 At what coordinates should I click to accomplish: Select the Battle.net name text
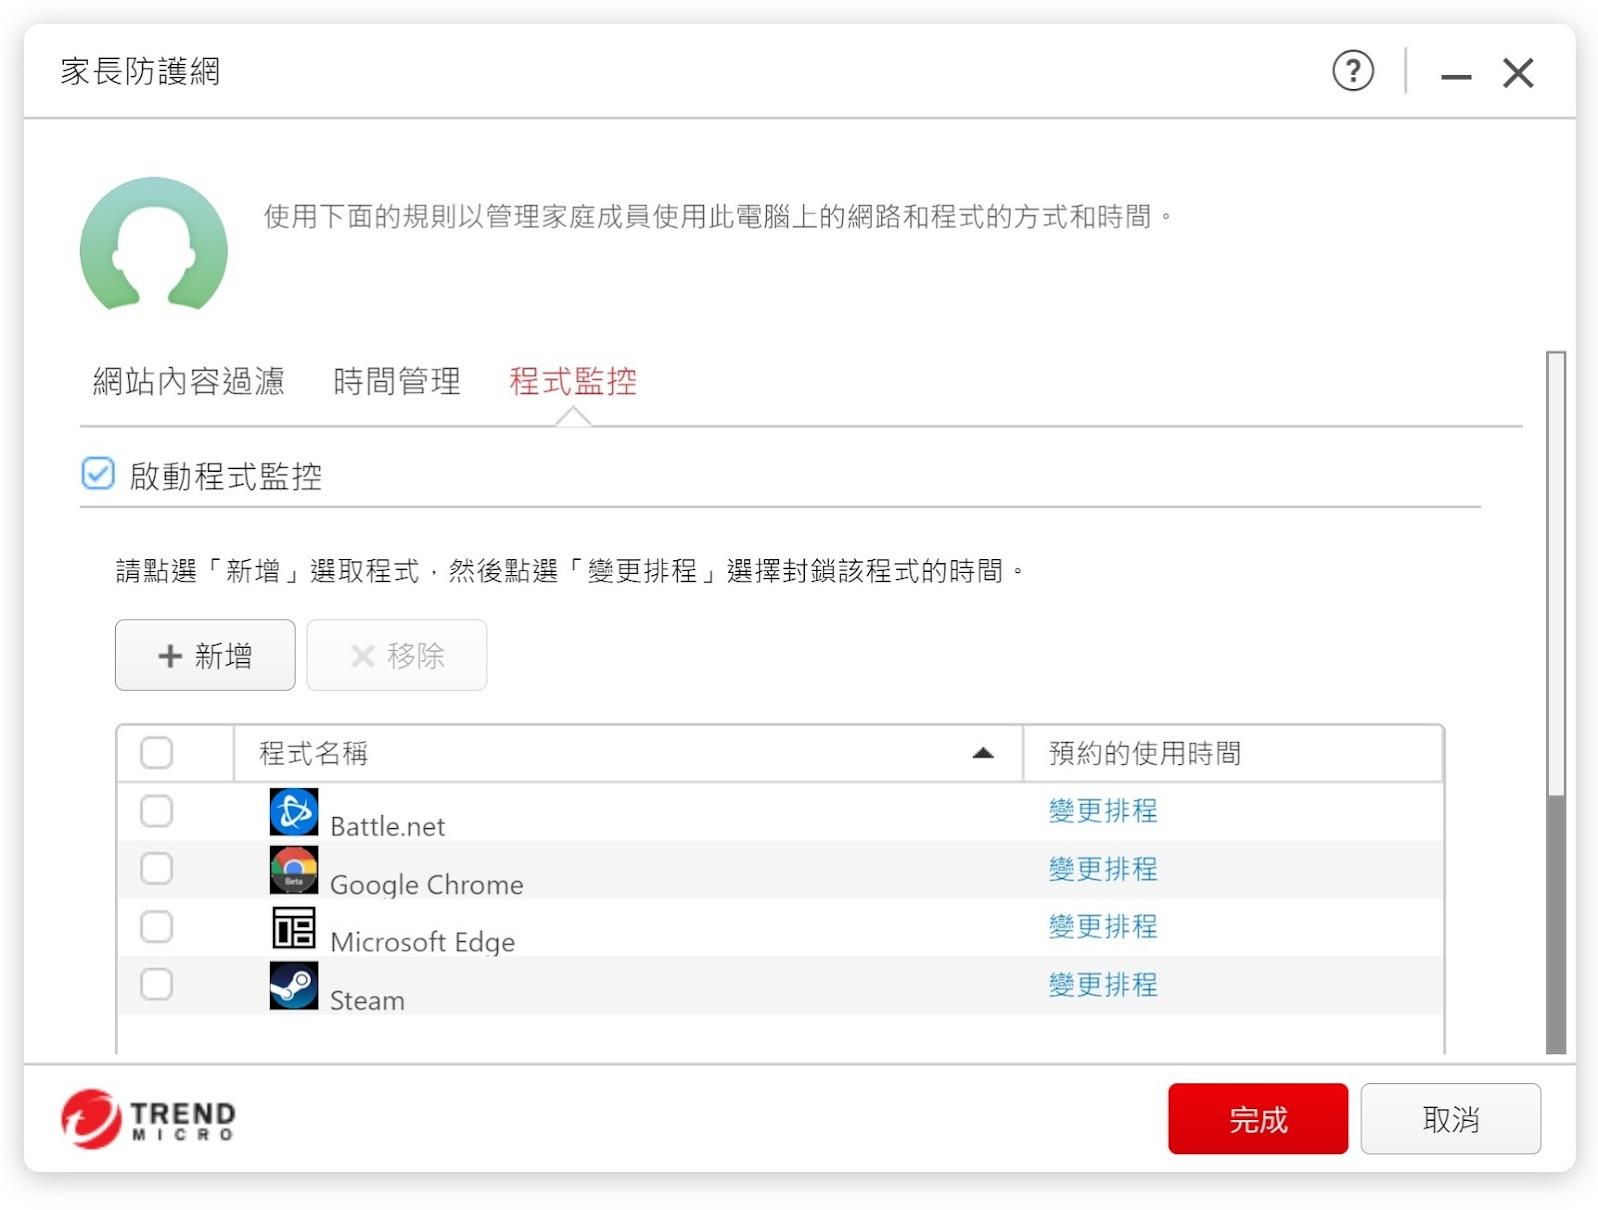point(387,826)
